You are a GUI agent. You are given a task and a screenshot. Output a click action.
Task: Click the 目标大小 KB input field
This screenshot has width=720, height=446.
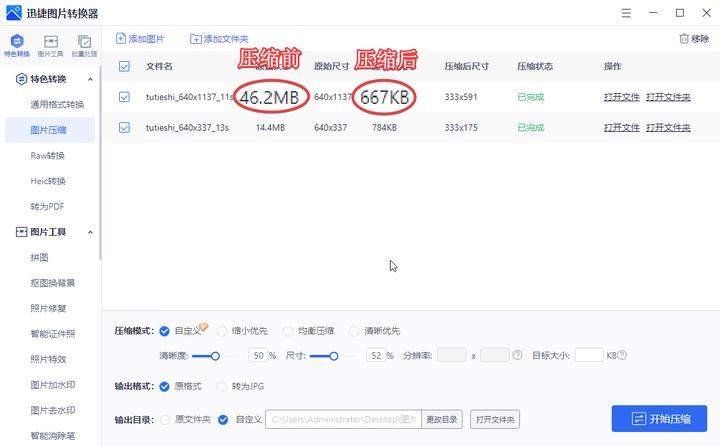(x=589, y=355)
